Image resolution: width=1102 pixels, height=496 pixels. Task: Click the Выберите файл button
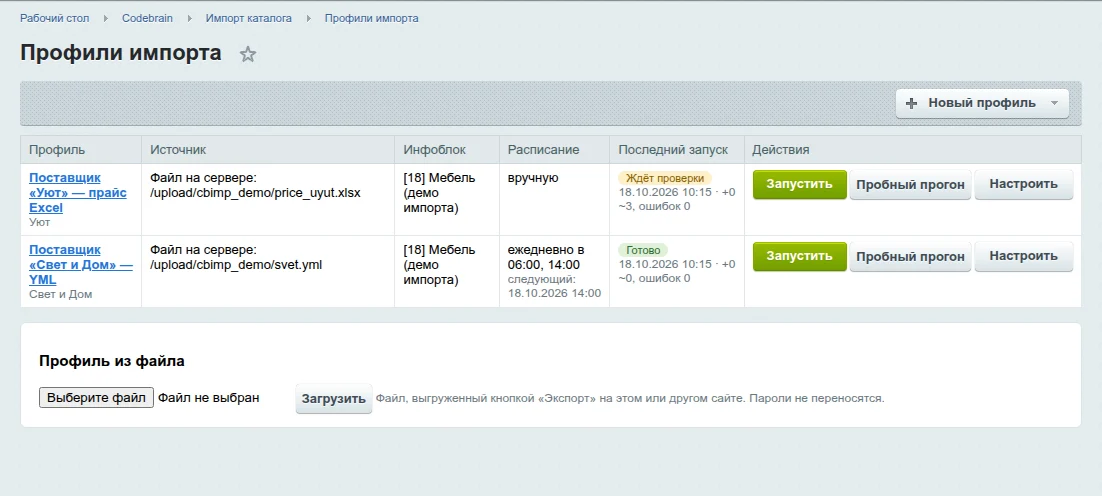tap(96, 398)
